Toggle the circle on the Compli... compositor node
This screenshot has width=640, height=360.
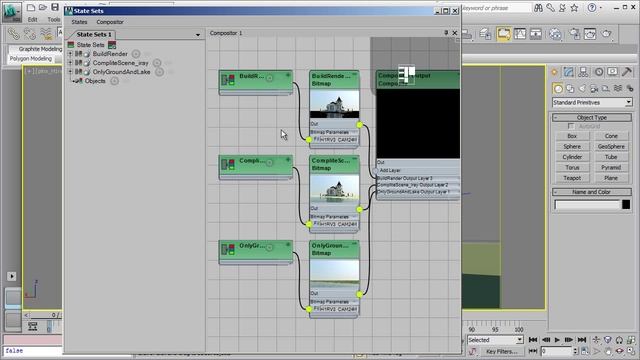(269, 162)
